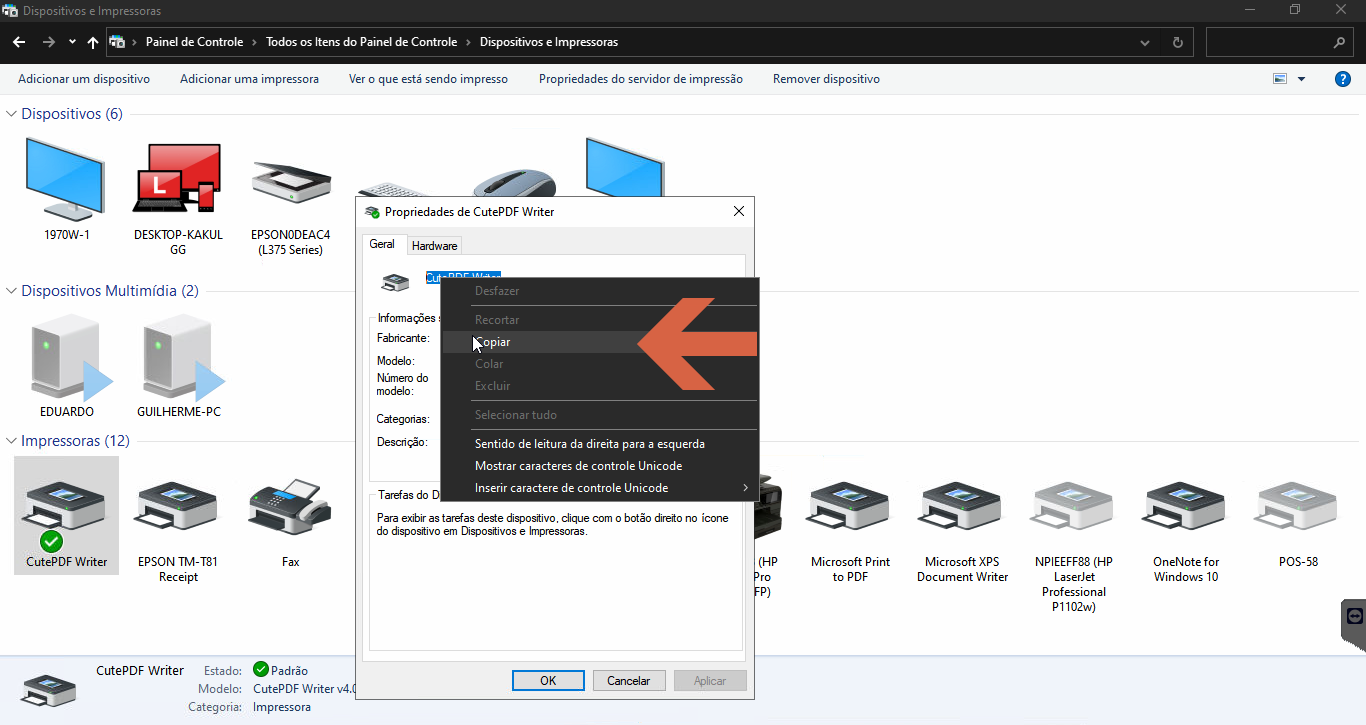Viewport: 1366px width, 725px height.
Task: Expand the address bar history dropdown
Action: pos(1146,43)
